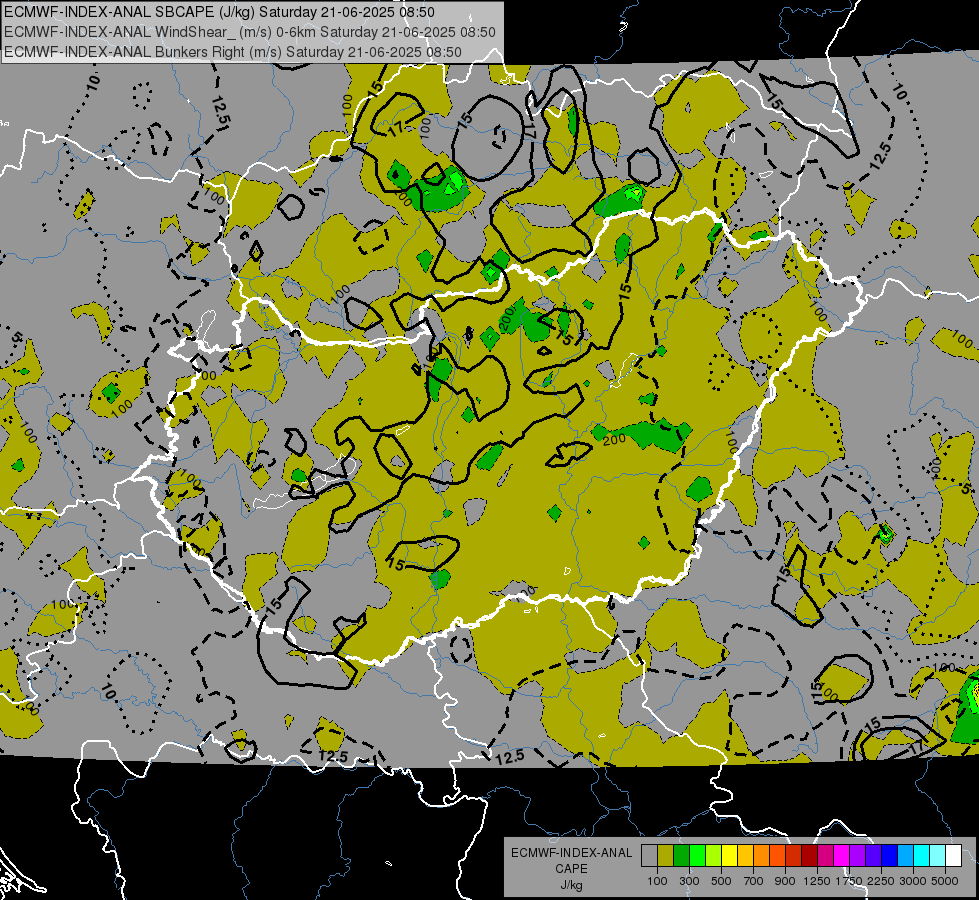Click the legend CAPE label
The width and height of the screenshot is (979, 900).
point(571,869)
